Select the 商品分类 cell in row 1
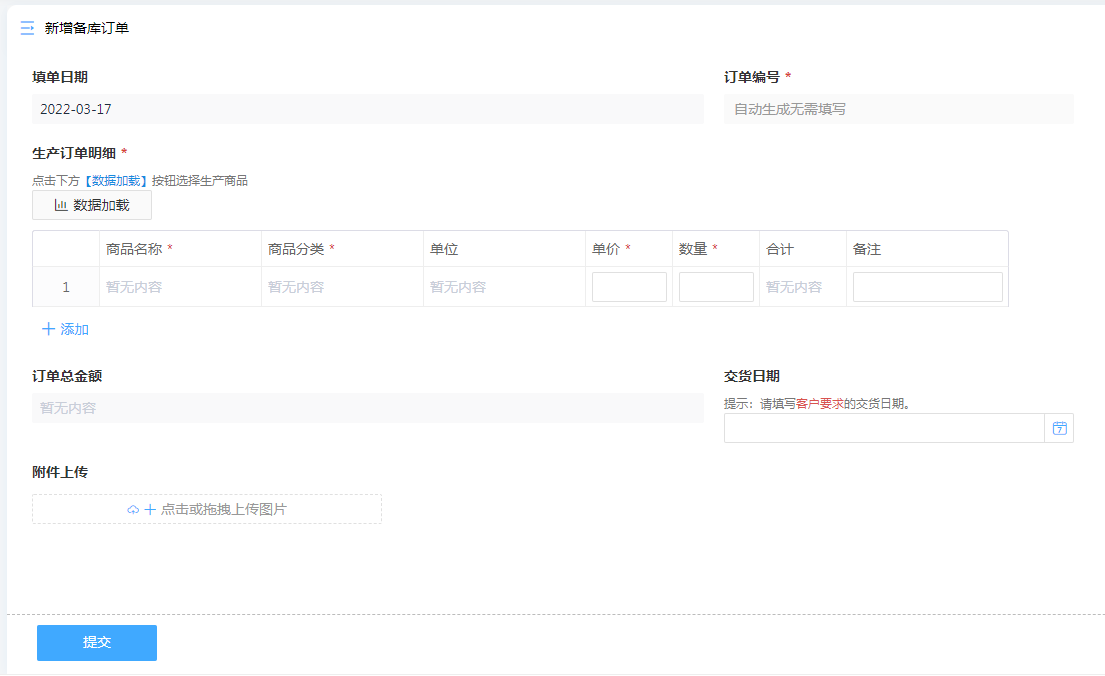The height and width of the screenshot is (676, 1105). [342, 287]
